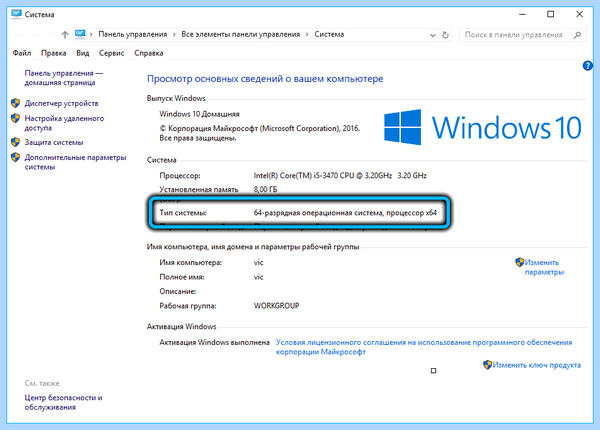The height and width of the screenshot is (430, 600).
Task: Close the Система window
Action: click(579, 14)
